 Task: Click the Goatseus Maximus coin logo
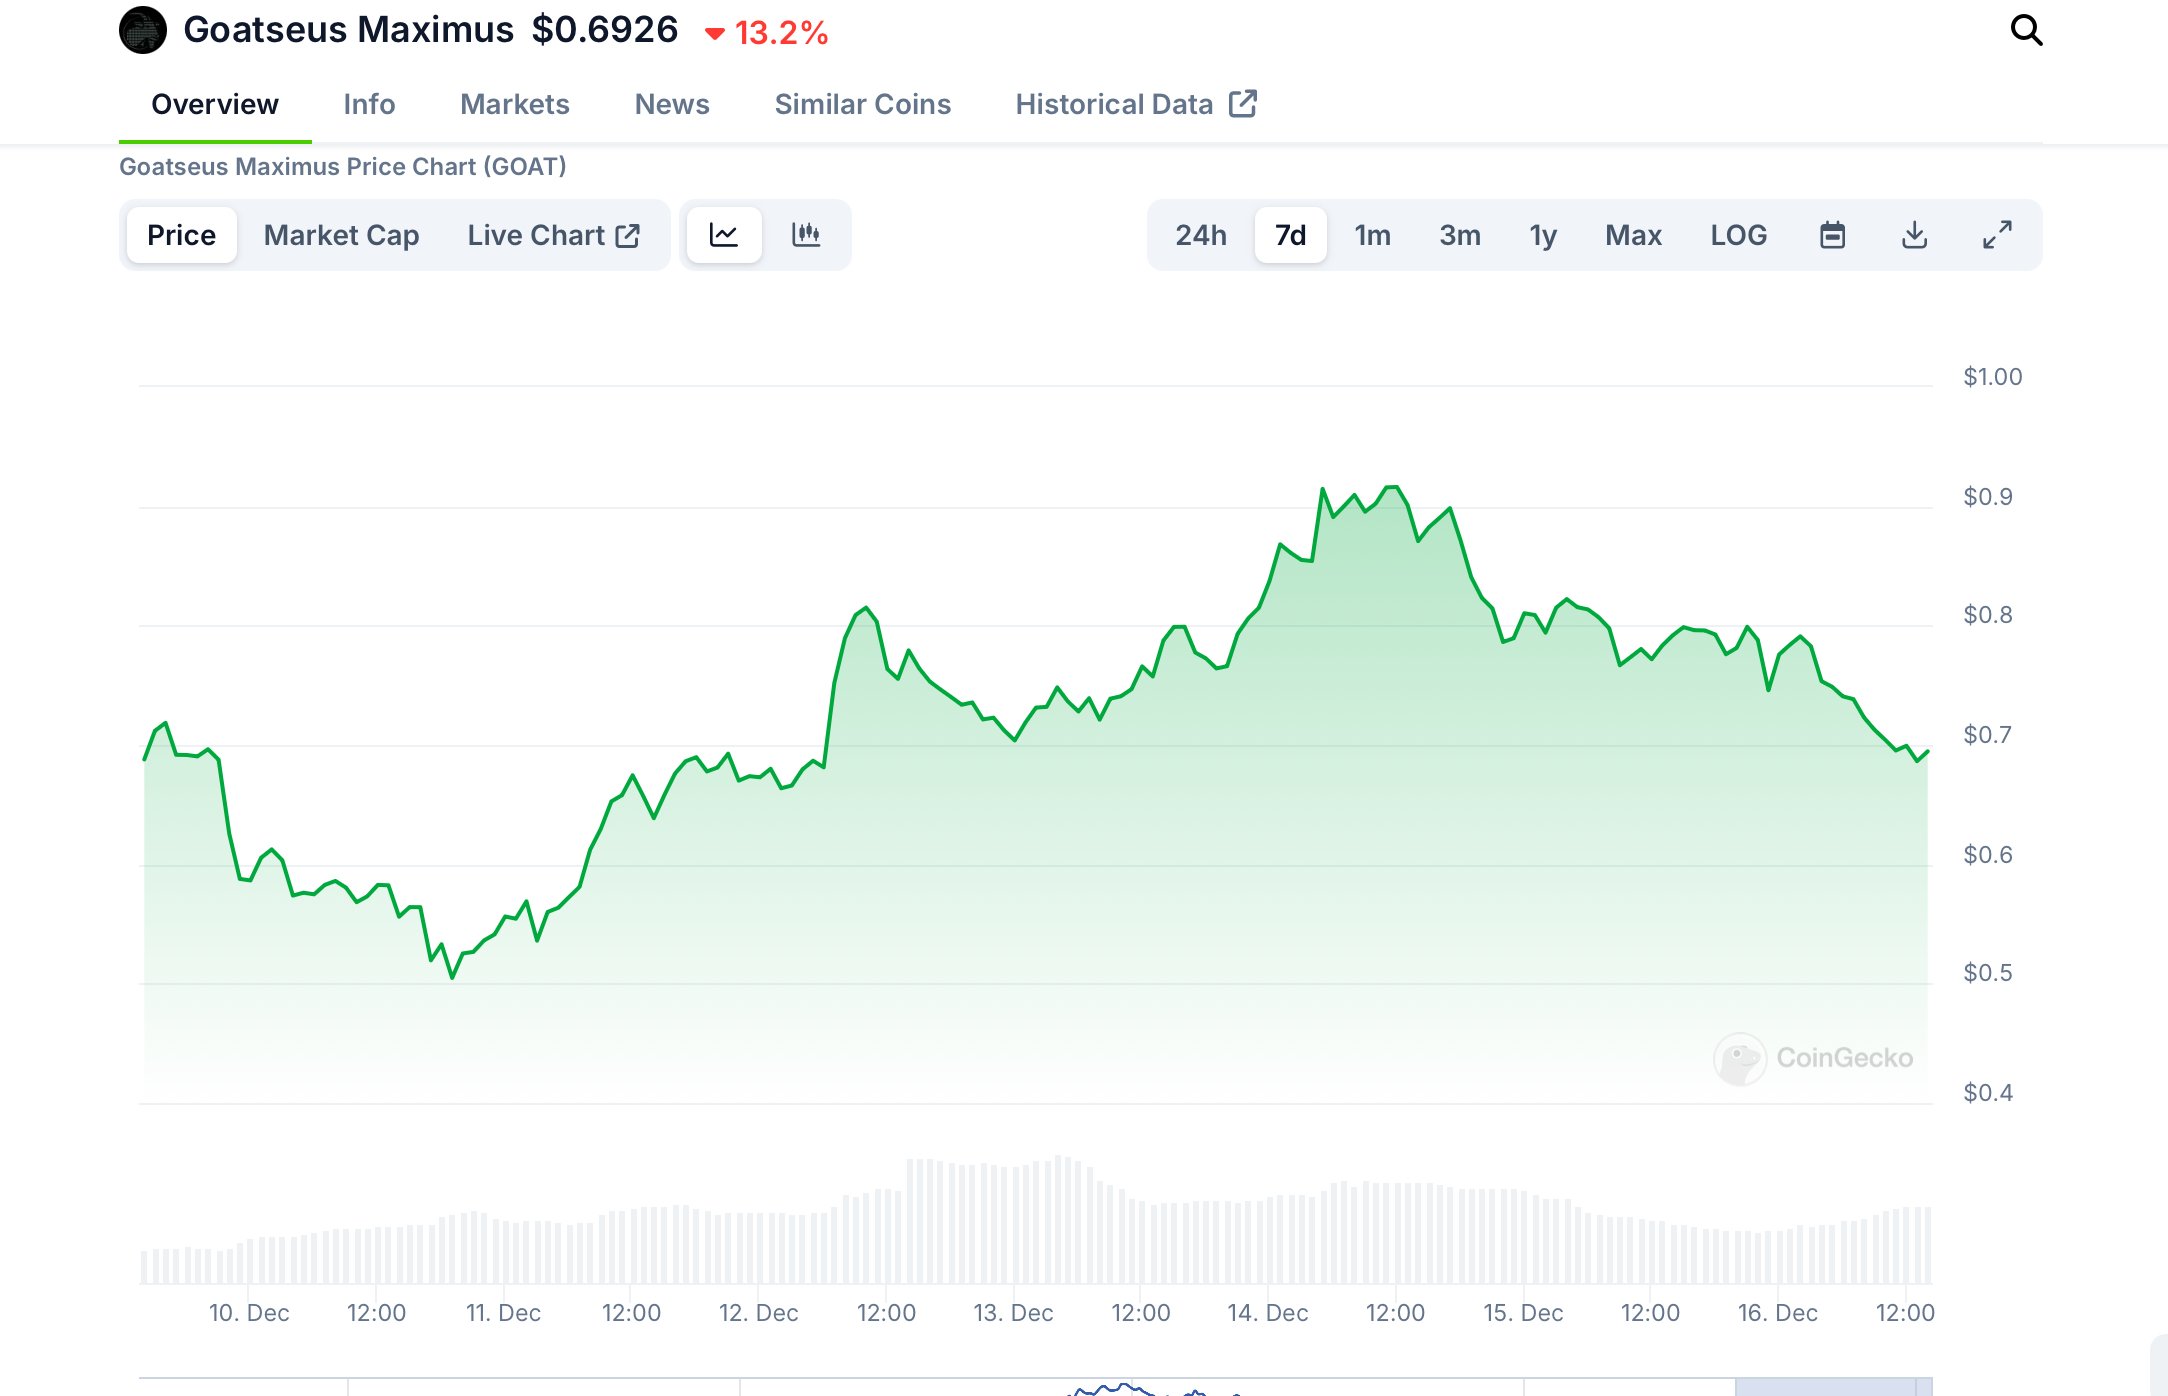[141, 29]
